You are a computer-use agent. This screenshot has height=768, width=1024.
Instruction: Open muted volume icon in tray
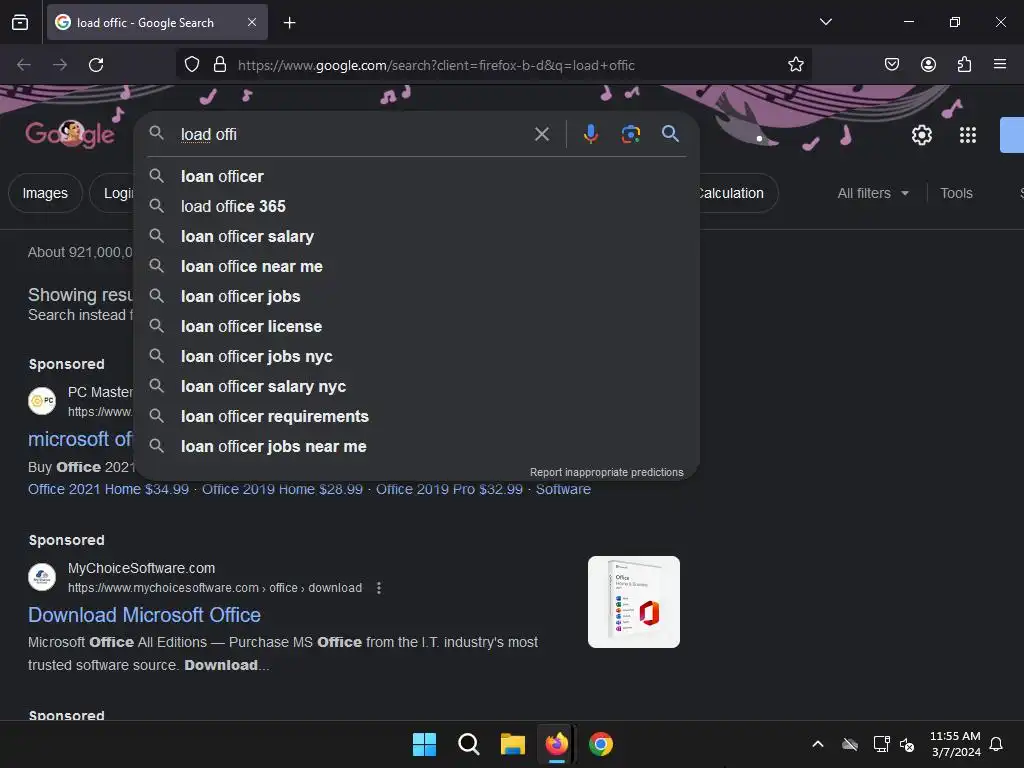point(907,744)
